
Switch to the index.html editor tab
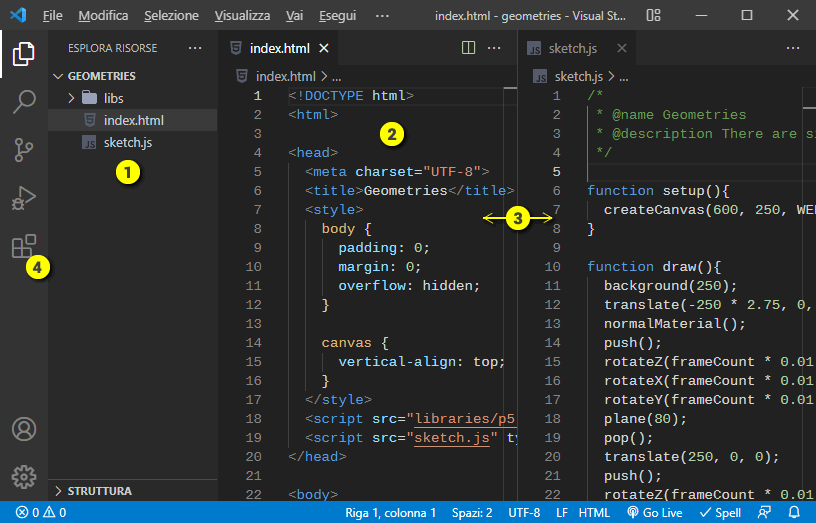(279, 48)
